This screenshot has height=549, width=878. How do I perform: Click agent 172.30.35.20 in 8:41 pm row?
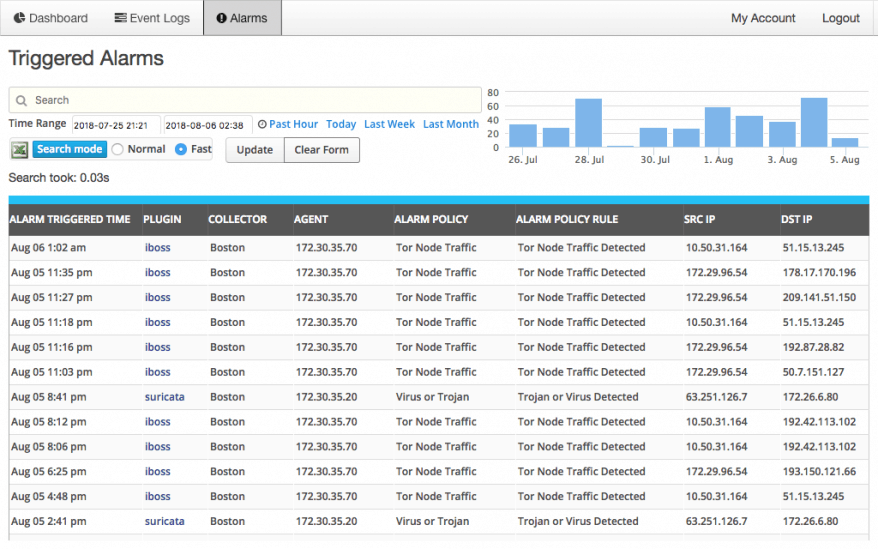[x=326, y=397]
